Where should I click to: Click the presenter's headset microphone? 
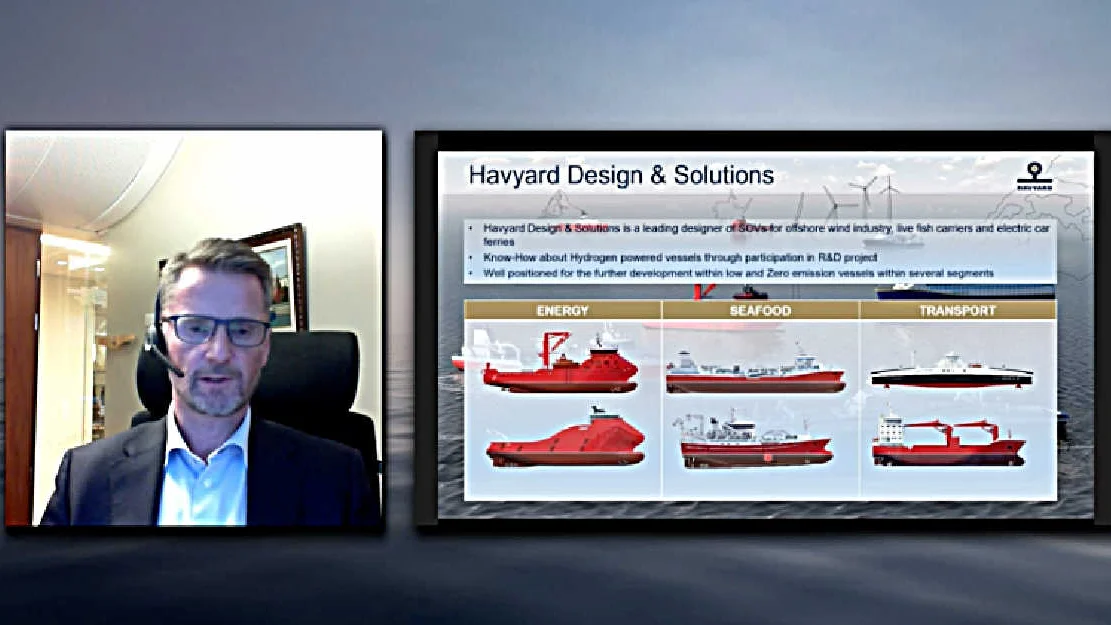(169, 366)
